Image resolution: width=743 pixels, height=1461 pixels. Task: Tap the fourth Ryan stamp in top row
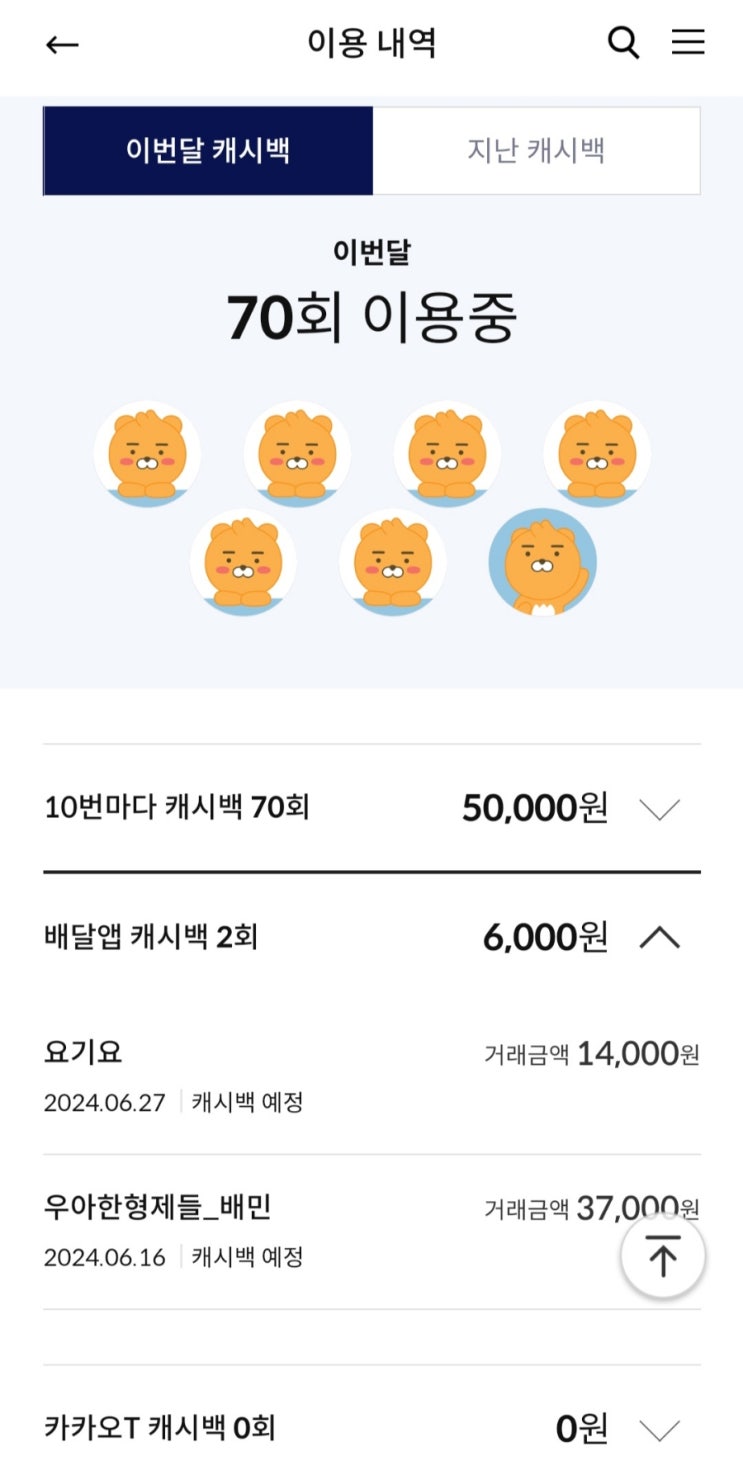coord(597,453)
